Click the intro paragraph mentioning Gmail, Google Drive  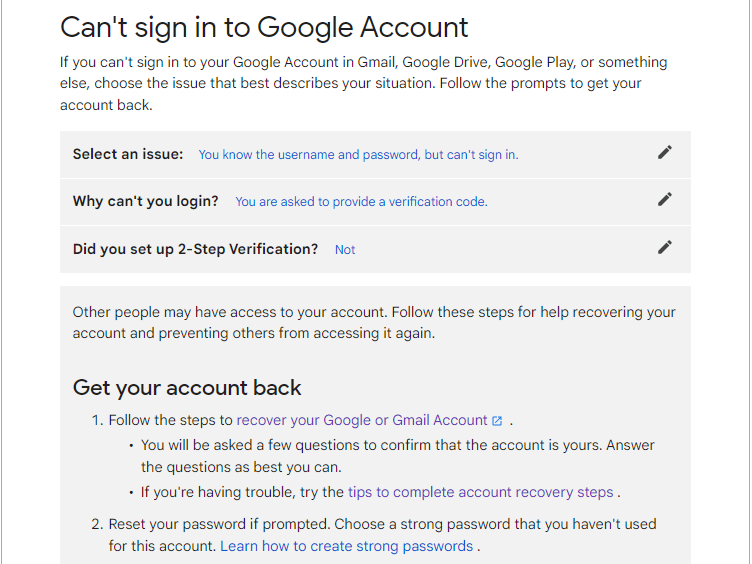[364, 83]
